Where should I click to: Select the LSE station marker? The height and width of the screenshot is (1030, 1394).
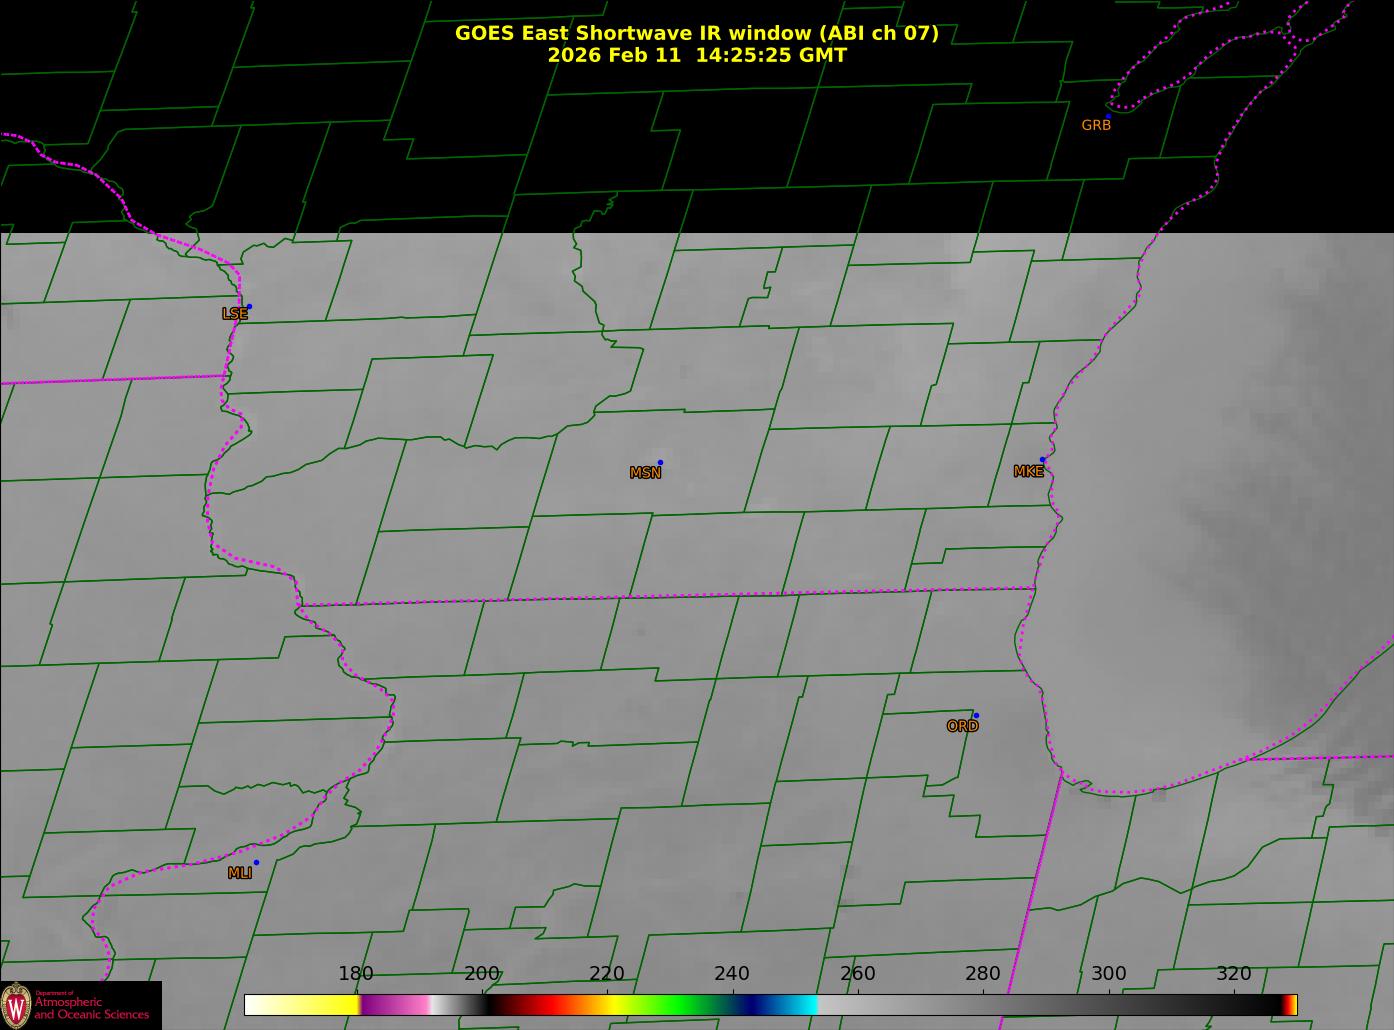[249, 306]
